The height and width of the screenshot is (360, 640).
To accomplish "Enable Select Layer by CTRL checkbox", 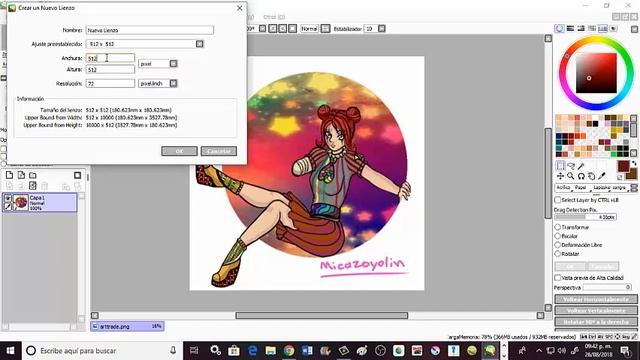I will [x=558, y=200].
